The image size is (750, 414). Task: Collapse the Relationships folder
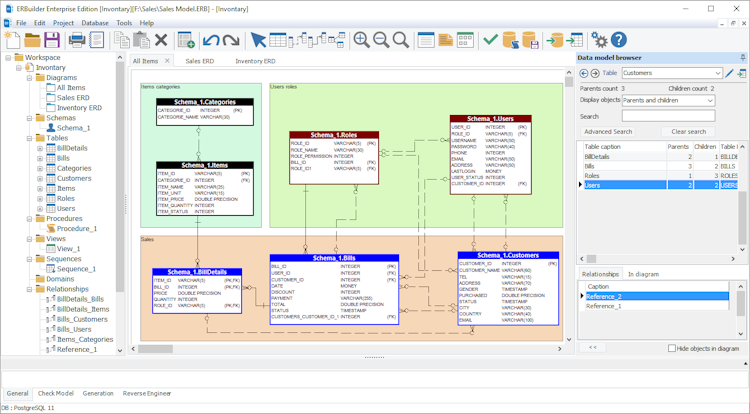(x=30, y=289)
